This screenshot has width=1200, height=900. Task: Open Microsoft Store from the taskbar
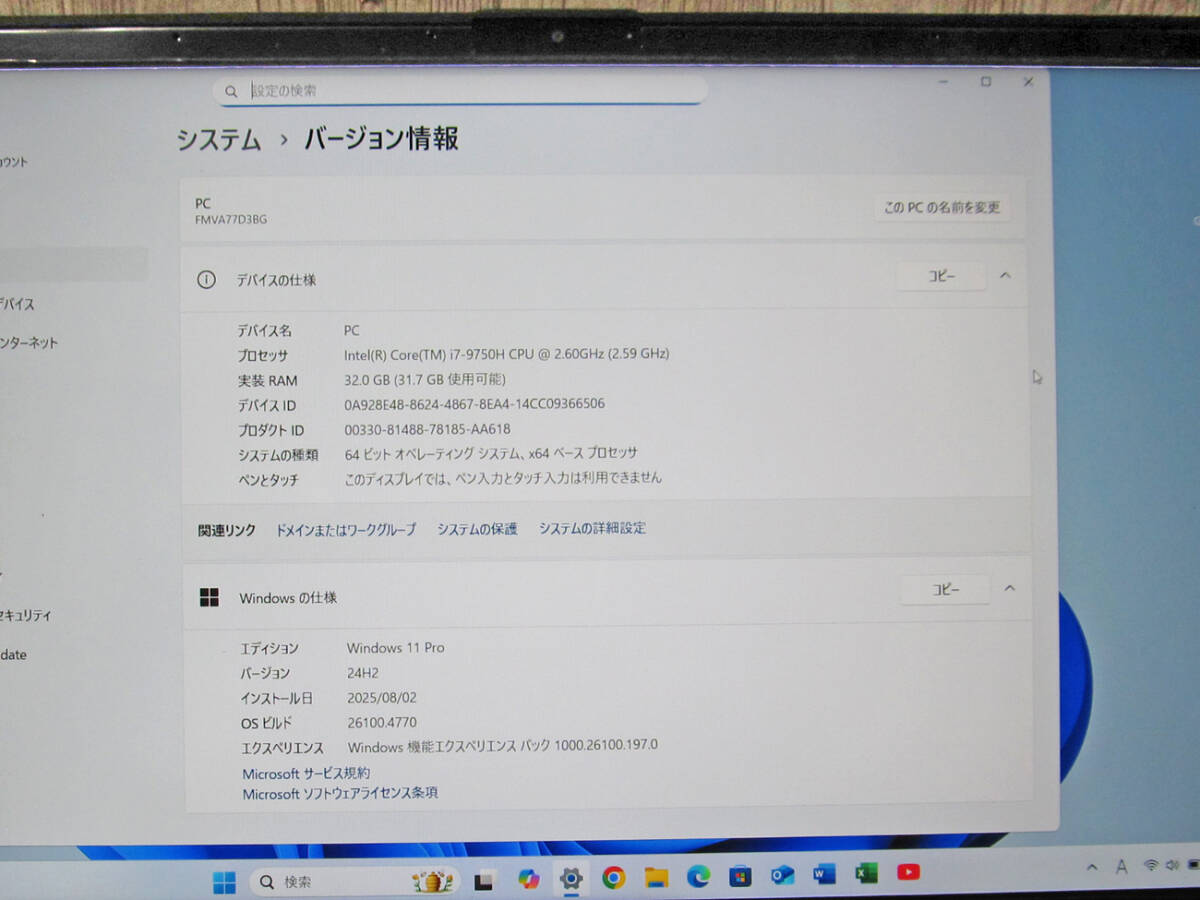(740, 876)
